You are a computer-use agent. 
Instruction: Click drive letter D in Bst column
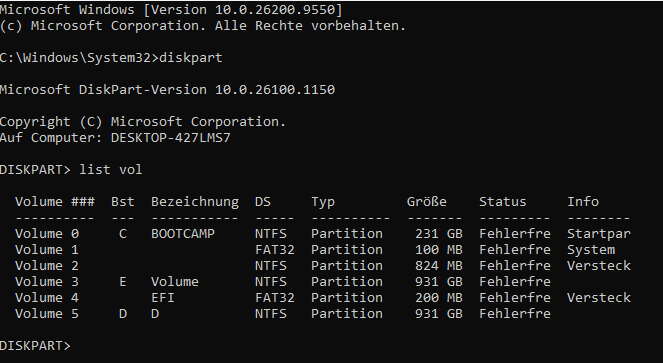123,314
